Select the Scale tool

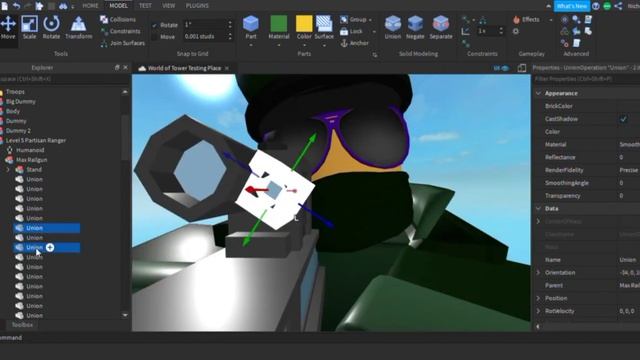pos(29,28)
